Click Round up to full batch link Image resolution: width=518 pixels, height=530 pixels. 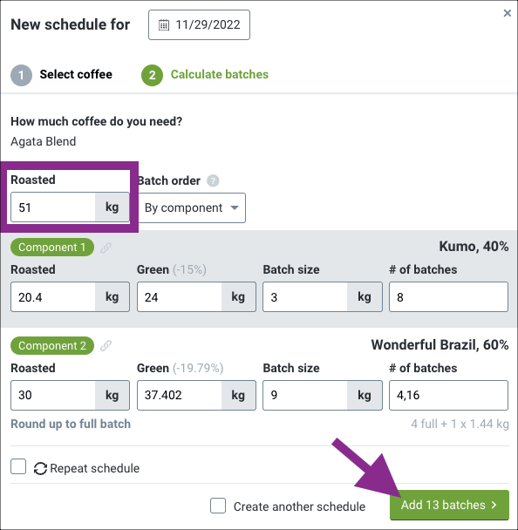[x=70, y=424]
